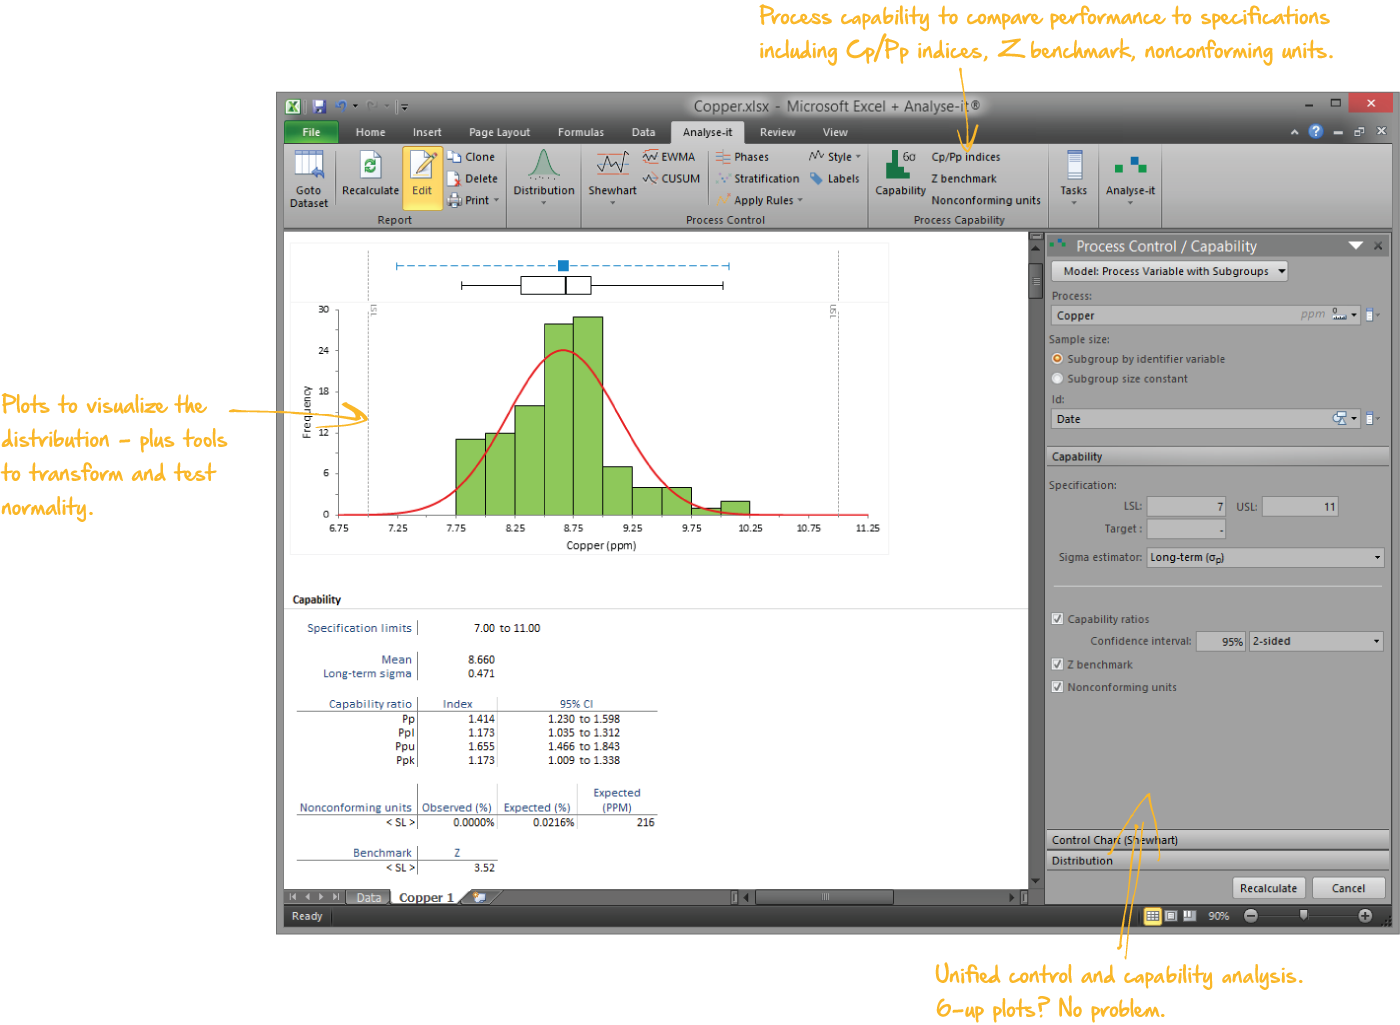
Task: Click the Insert Worksheet icon next to Copper 1
Action: coord(480,898)
